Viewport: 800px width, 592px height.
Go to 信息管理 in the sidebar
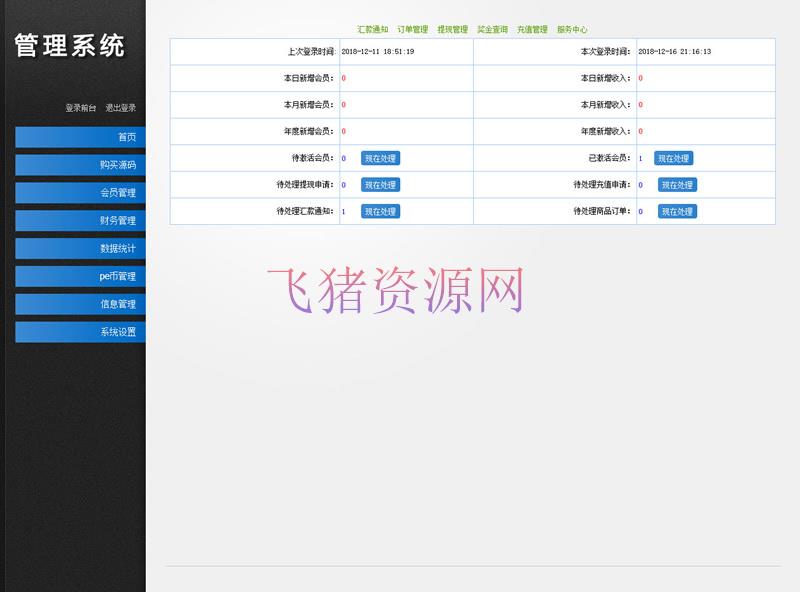click(x=80, y=304)
